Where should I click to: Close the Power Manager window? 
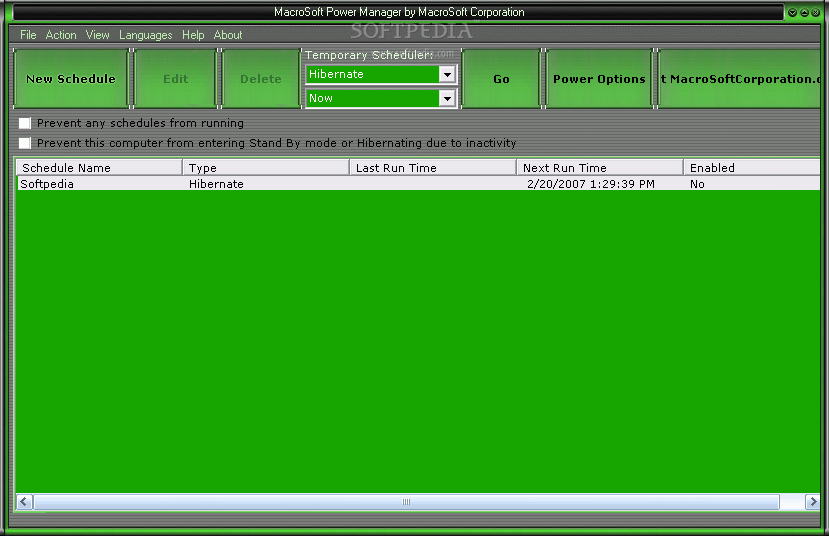point(816,12)
